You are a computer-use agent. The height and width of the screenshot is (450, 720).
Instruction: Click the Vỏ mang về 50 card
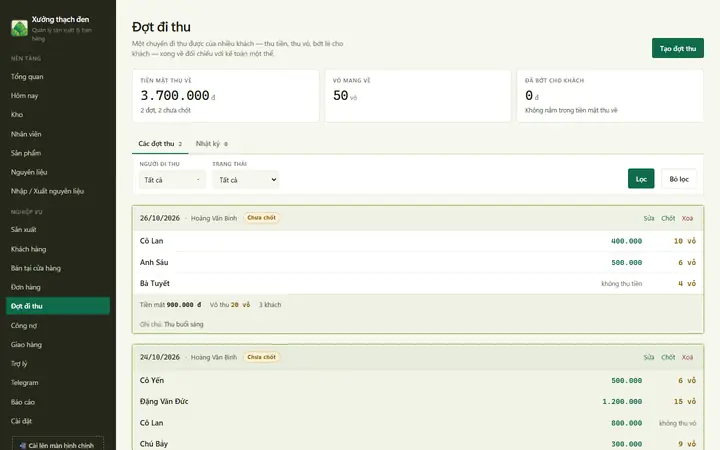point(418,96)
